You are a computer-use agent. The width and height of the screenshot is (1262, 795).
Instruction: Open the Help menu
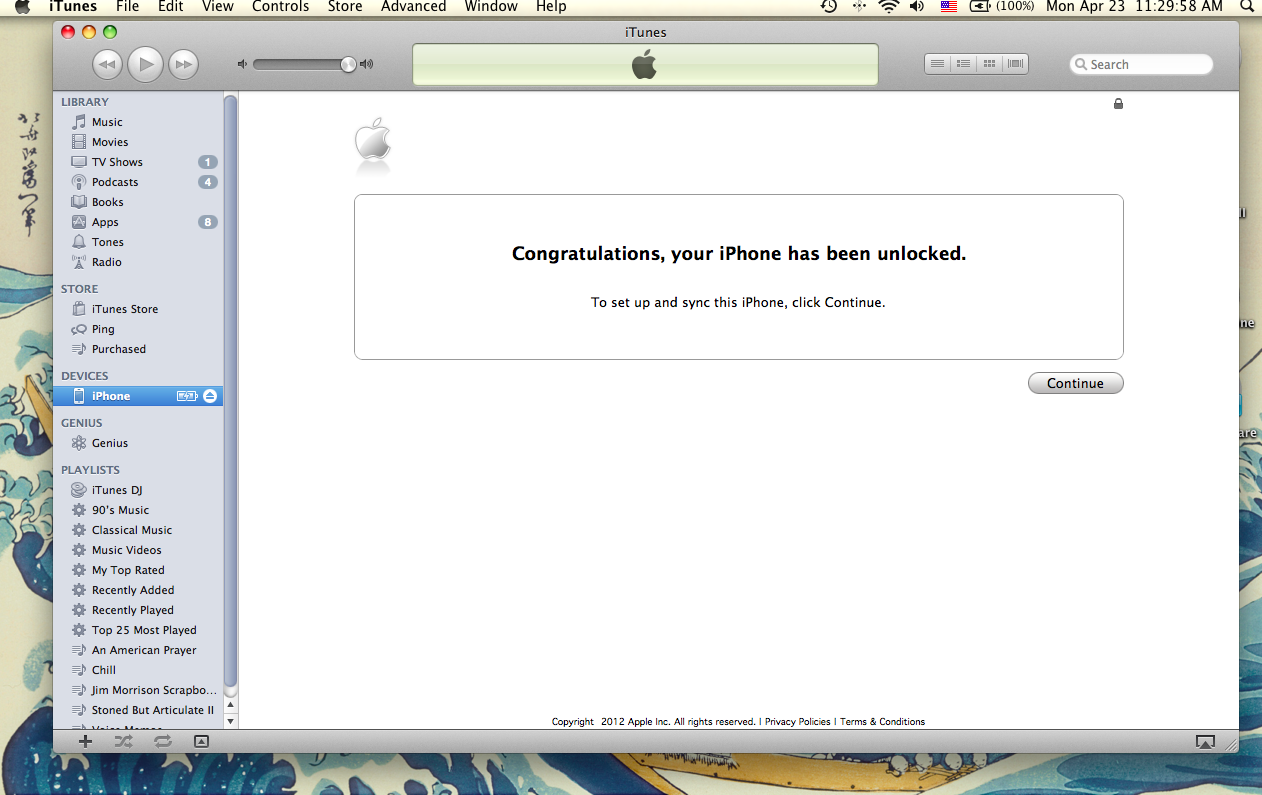(551, 7)
